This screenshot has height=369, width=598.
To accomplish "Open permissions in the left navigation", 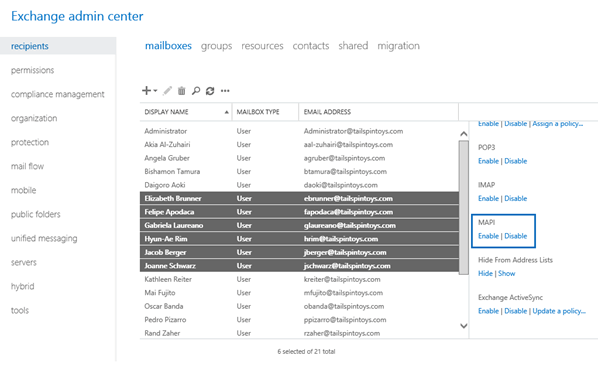I will pos(32,70).
